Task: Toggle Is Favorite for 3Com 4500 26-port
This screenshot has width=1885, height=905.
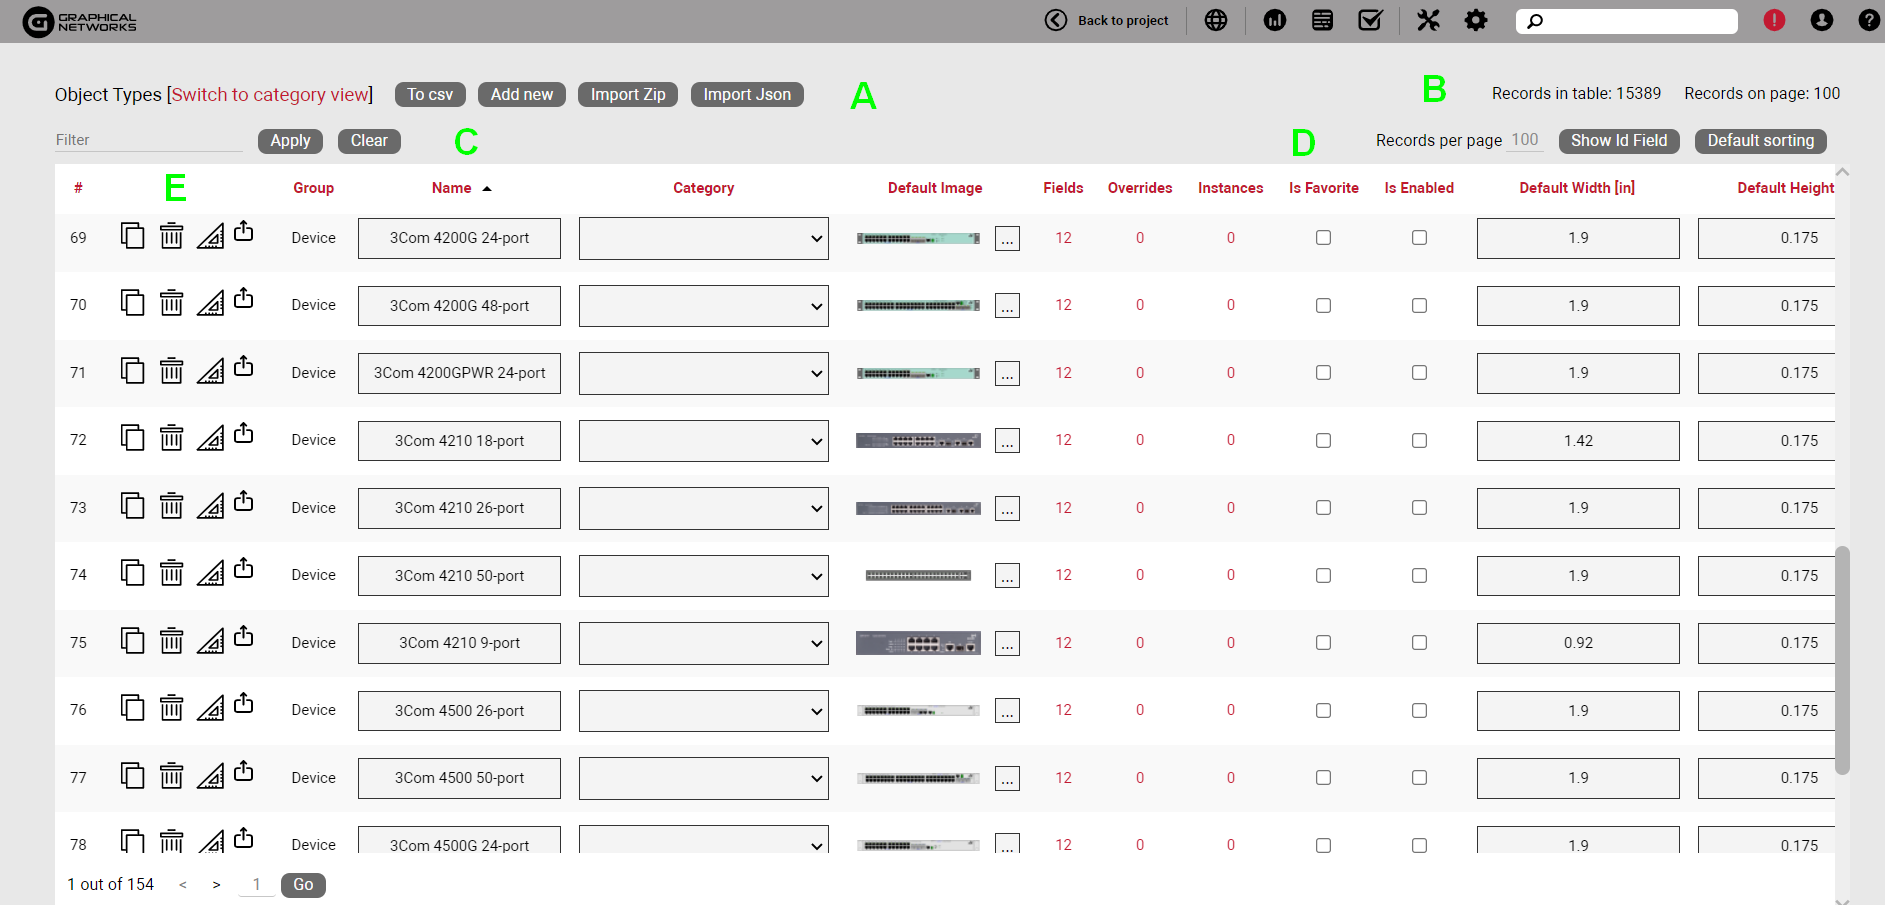Action: point(1323,711)
